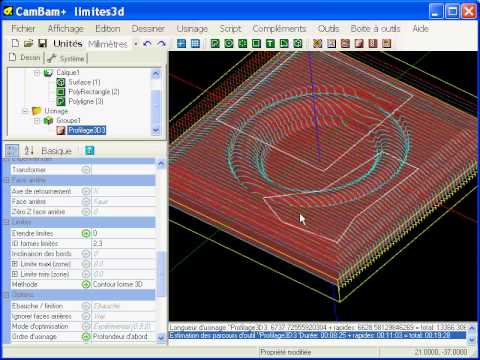Open the Edition menu
The width and height of the screenshot is (480, 360).
coord(108,29)
